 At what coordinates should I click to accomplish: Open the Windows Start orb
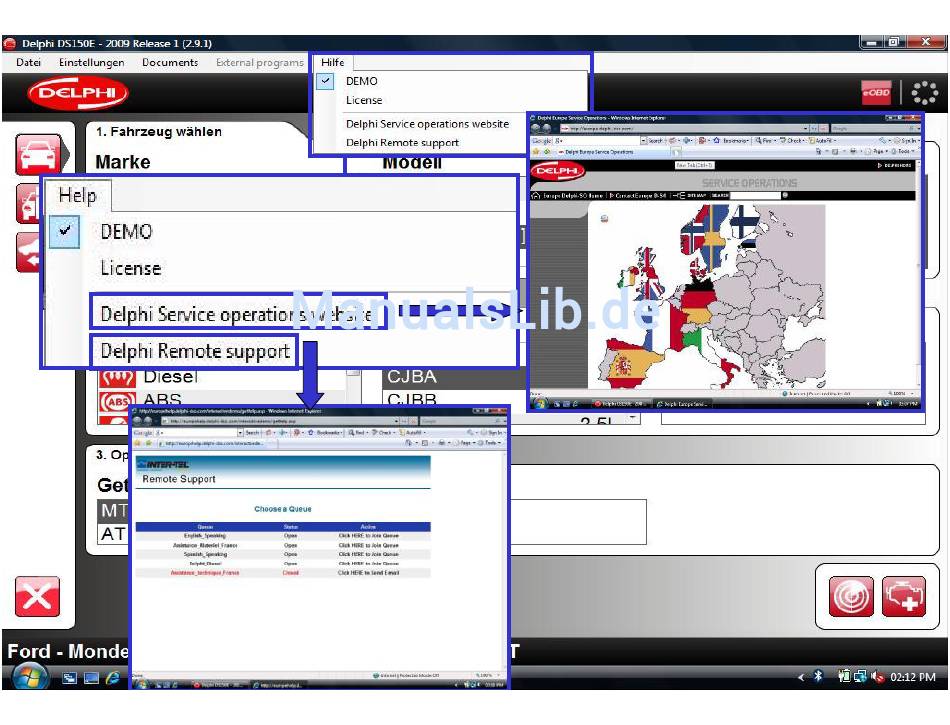[x=29, y=677]
